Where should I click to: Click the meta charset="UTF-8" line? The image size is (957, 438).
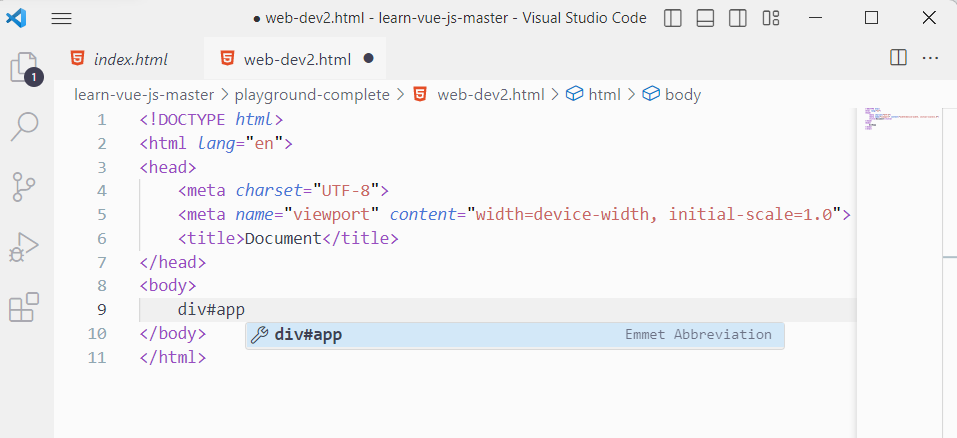tap(283, 191)
